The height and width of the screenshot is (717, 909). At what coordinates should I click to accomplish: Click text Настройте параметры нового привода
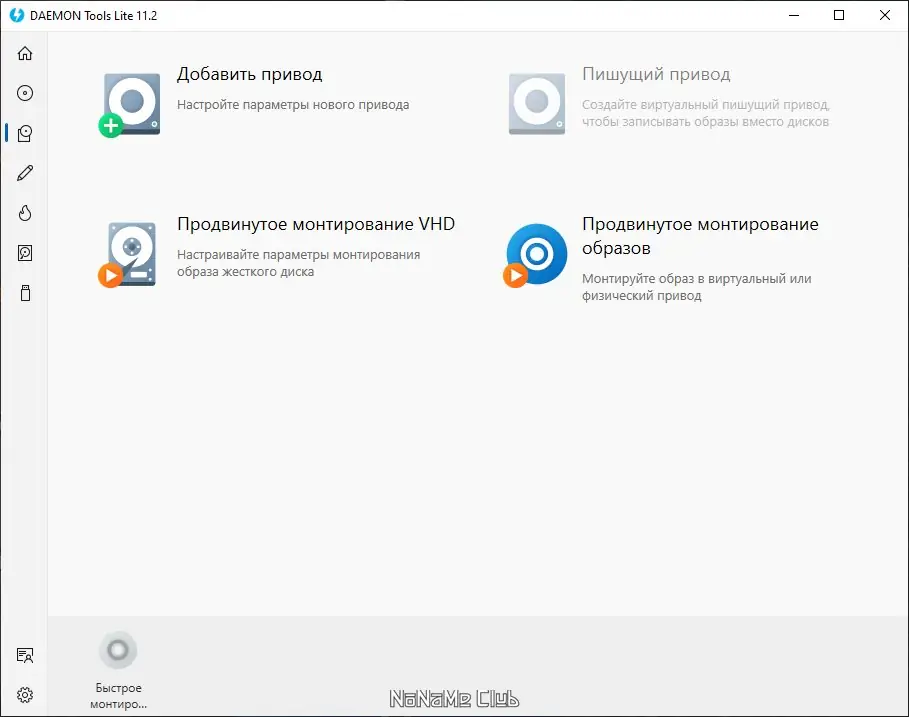(293, 105)
